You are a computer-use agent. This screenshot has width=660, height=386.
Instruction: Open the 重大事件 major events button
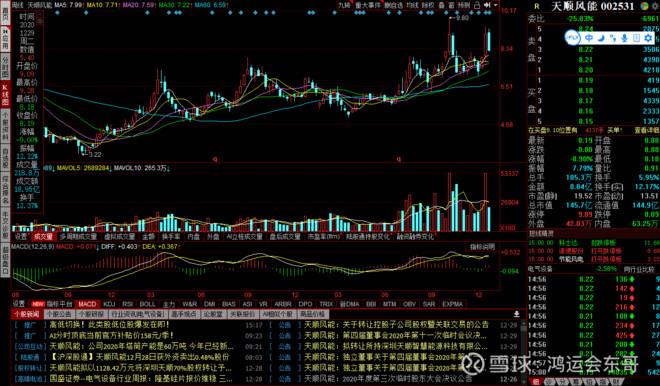(x=368, y=5)
